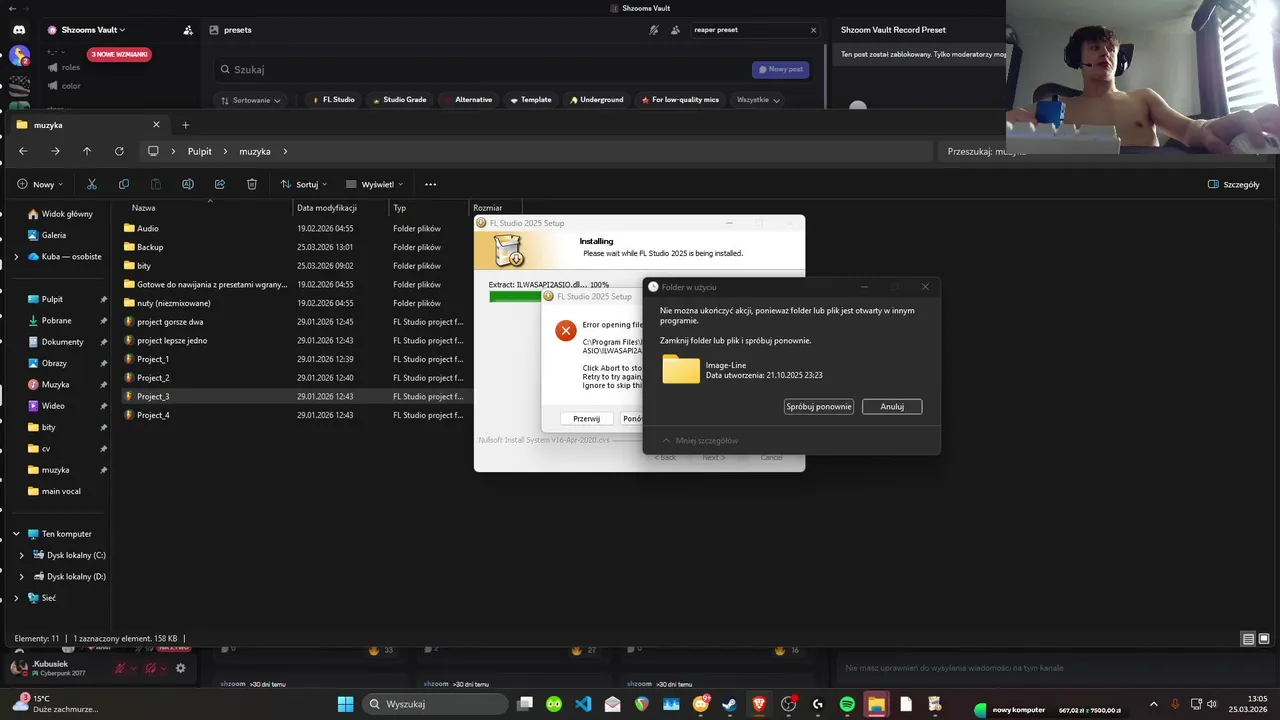
Task: Select the Underground tag filter
Action: tap(596, 100)
